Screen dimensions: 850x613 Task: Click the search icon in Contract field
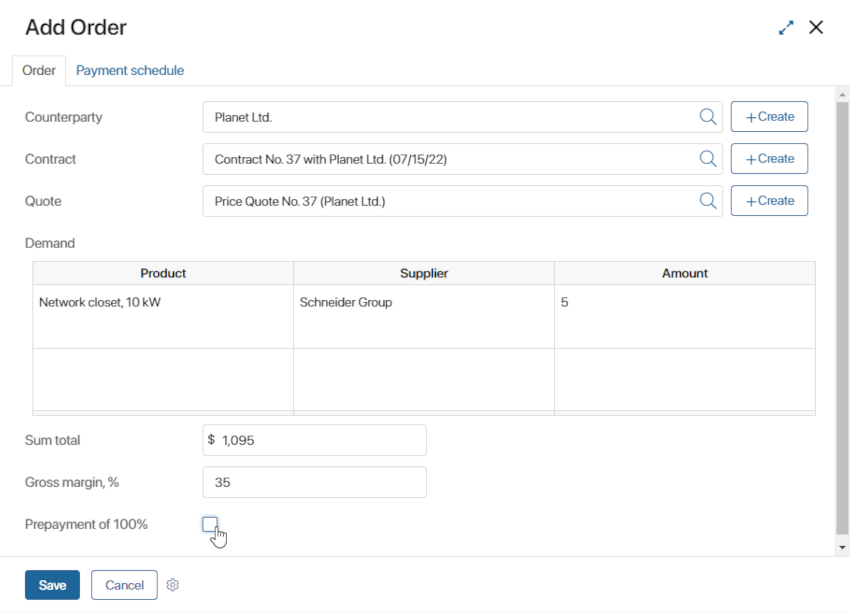pyautogui.click(x=707, y=159)
